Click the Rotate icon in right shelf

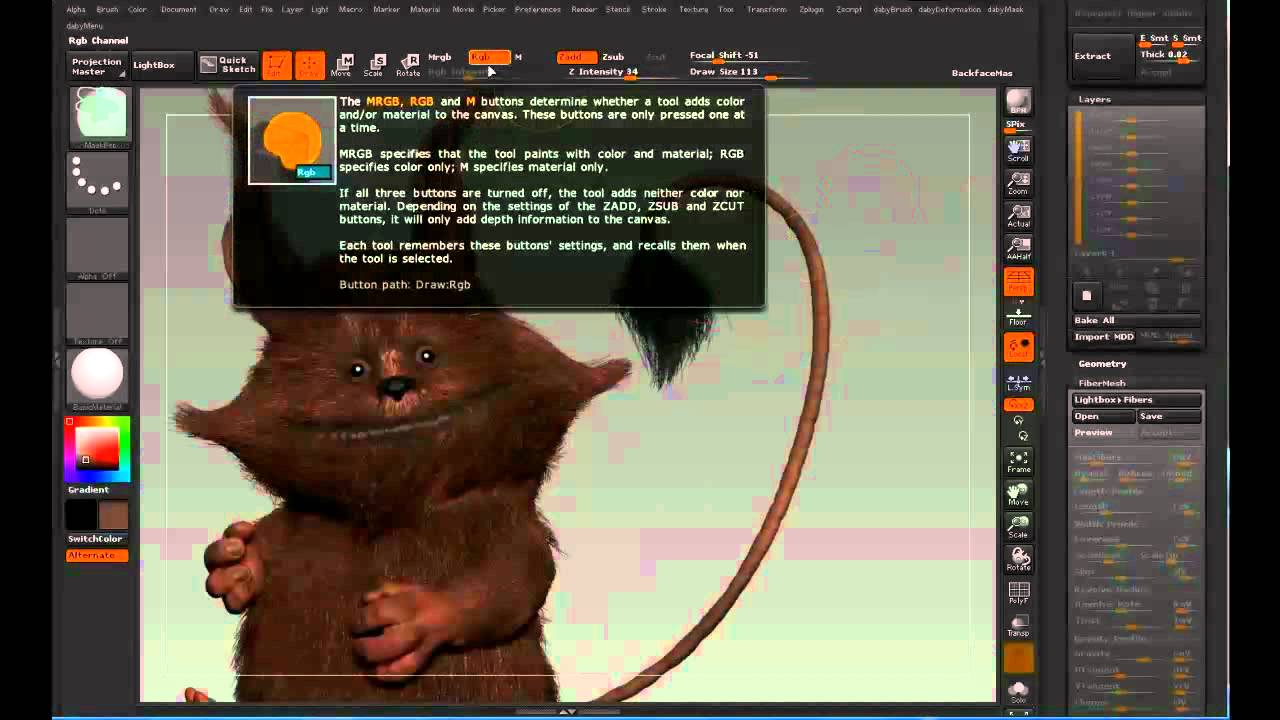(x=1018, y=559)
